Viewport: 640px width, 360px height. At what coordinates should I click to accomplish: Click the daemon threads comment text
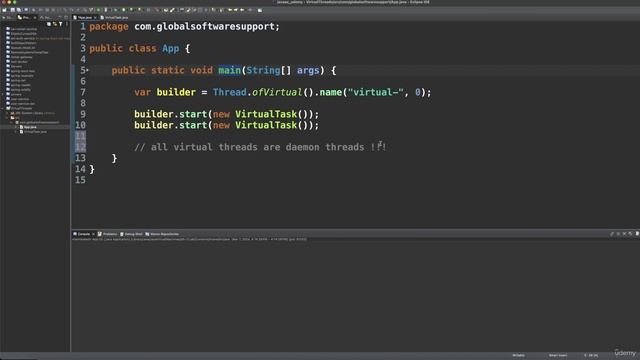click(260, 147)
